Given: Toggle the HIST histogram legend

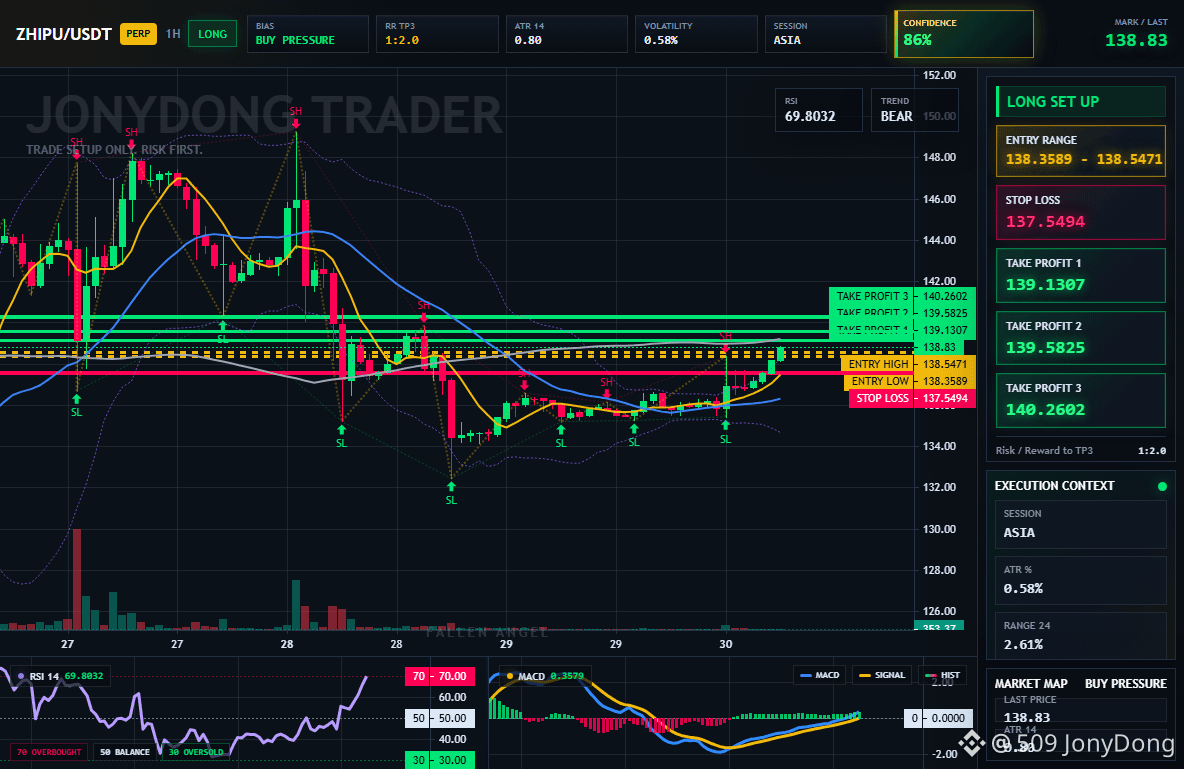Looking at the screenshot, I should [x=942, y=675].
